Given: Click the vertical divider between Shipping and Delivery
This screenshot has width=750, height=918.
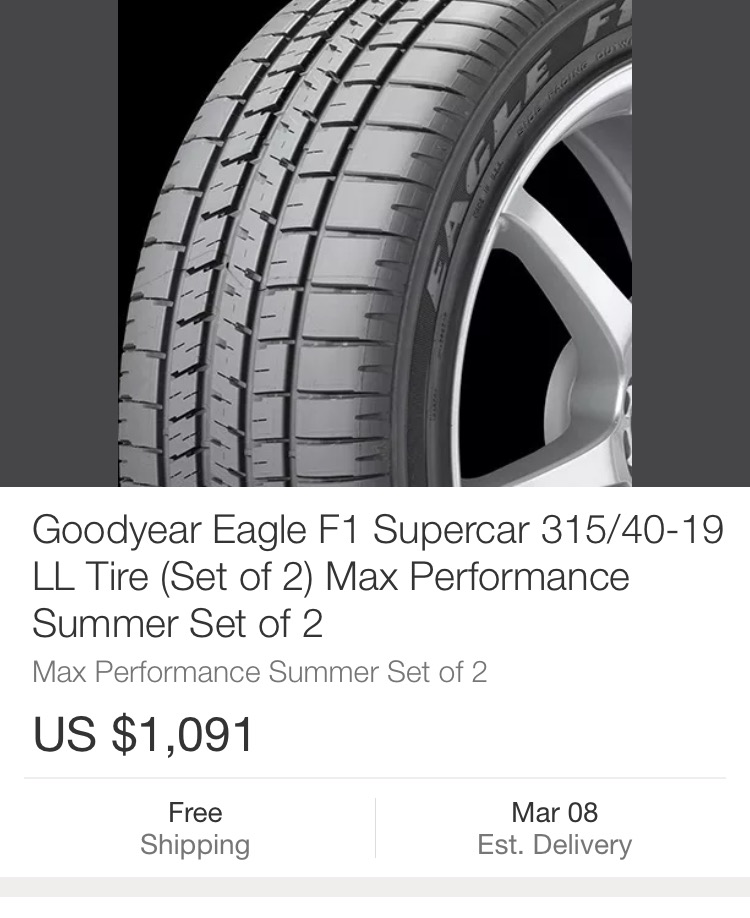Looking at the screenshot, I should [x=375, y=828].
